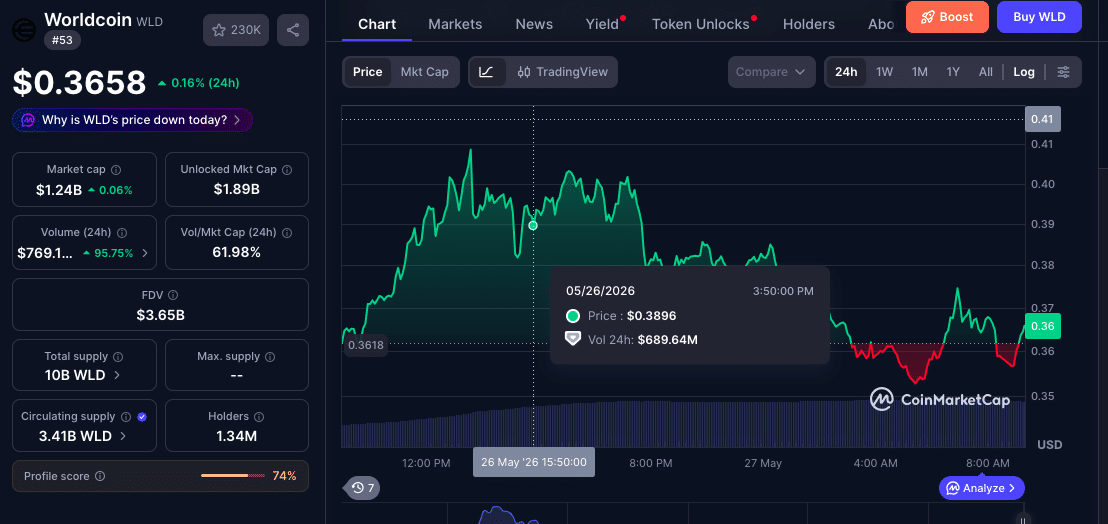Add WLD to watchlist with star button

coord(236,30)
